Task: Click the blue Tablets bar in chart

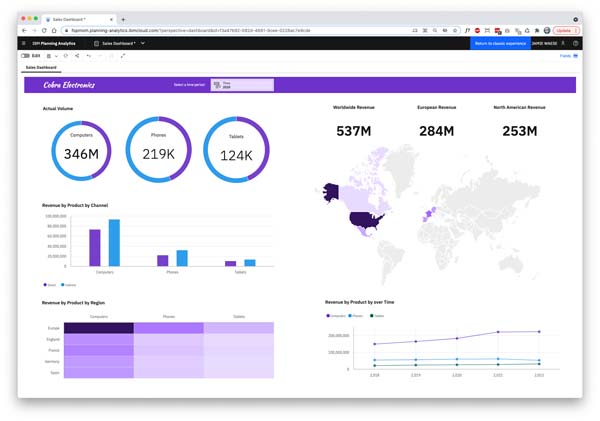Action: (250, 263)
